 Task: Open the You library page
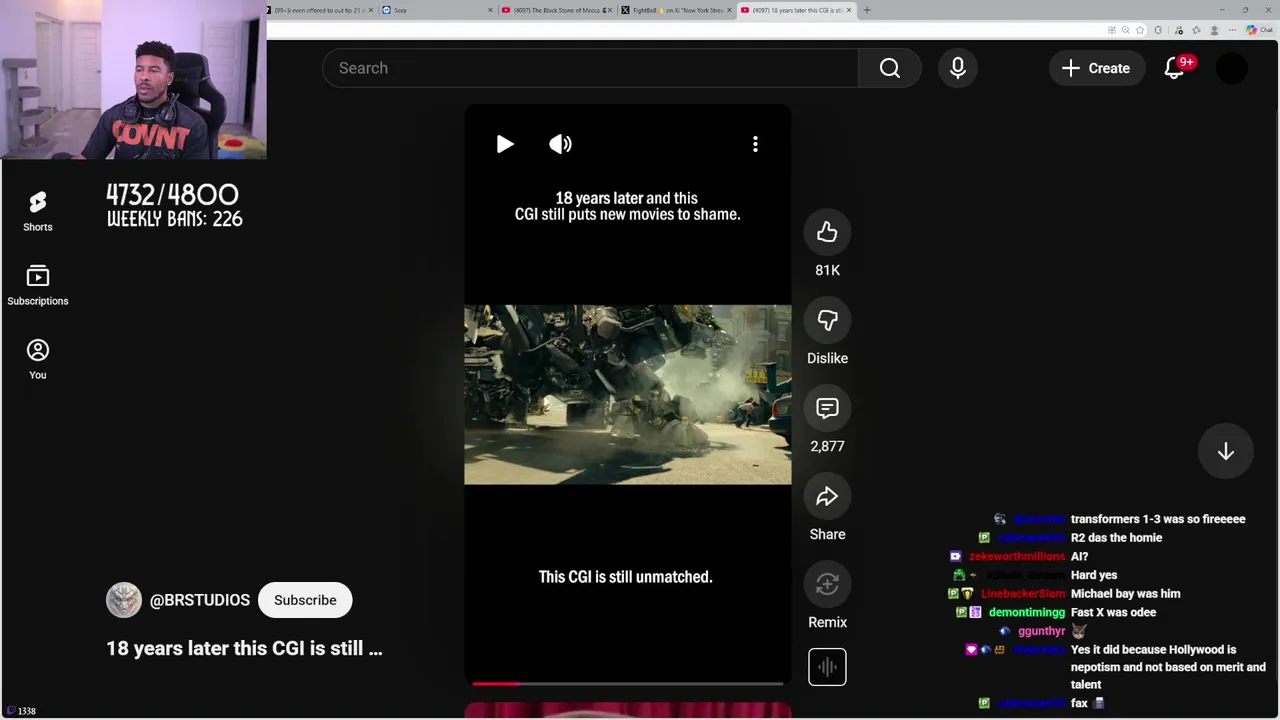[x=38, y=360]
